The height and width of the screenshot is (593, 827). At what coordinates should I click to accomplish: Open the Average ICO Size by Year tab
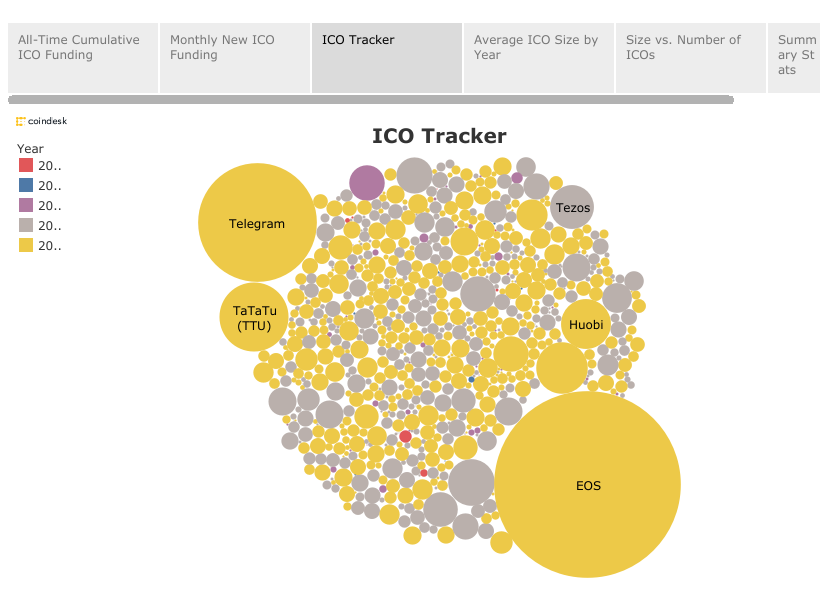pyautogui.click(x=538, y=58)
